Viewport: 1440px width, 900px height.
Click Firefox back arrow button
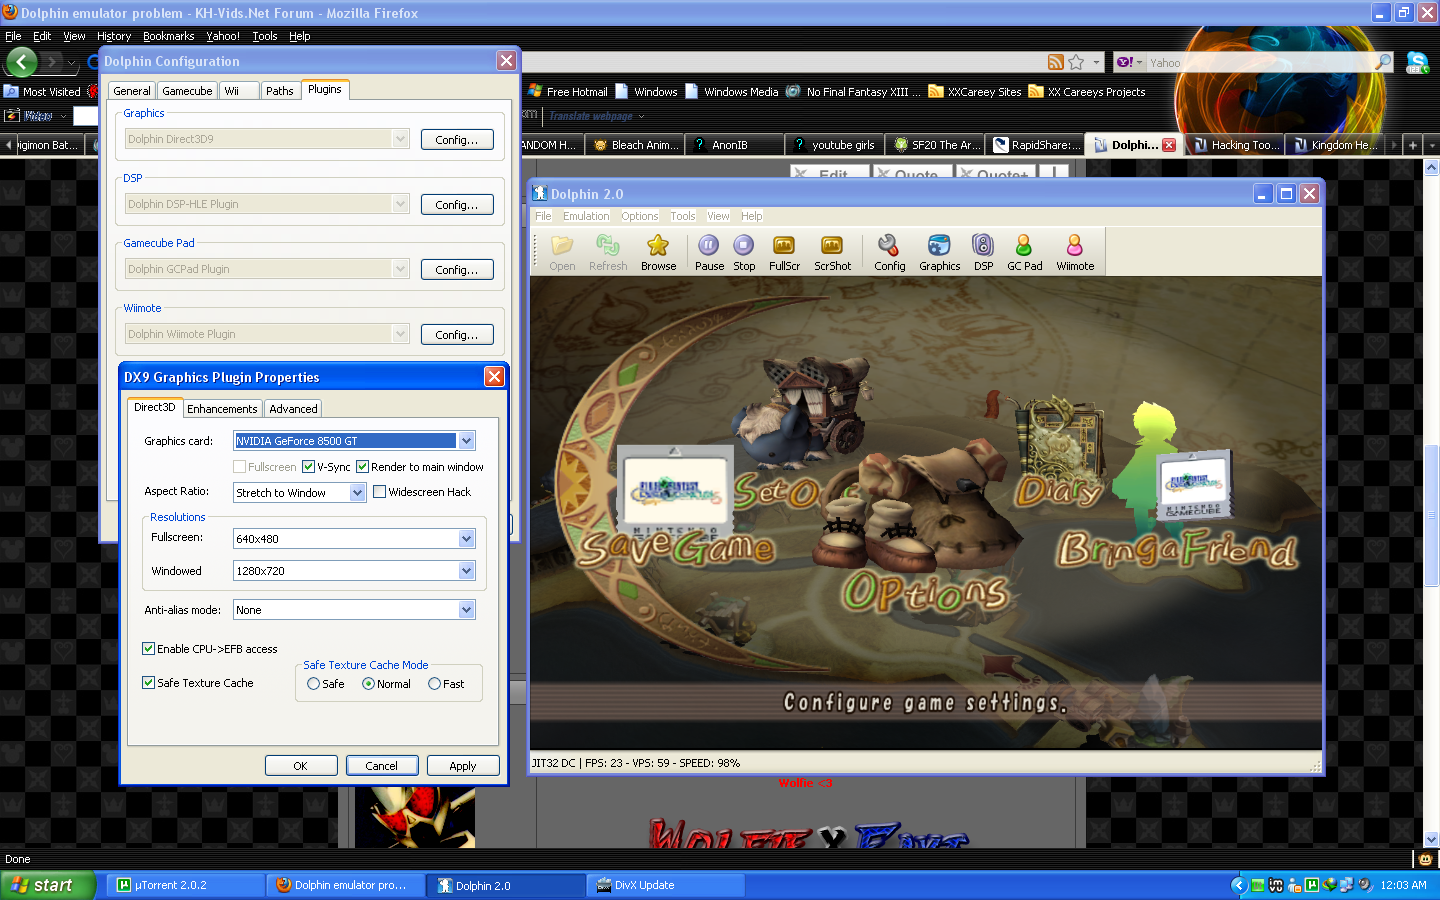(x=22, y=62)
